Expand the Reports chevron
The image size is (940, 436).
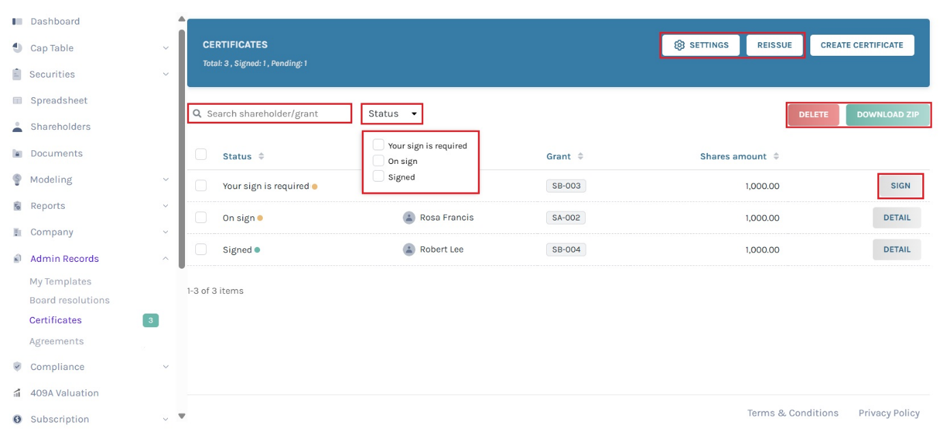pyautogui.click(x=166, y=206)
